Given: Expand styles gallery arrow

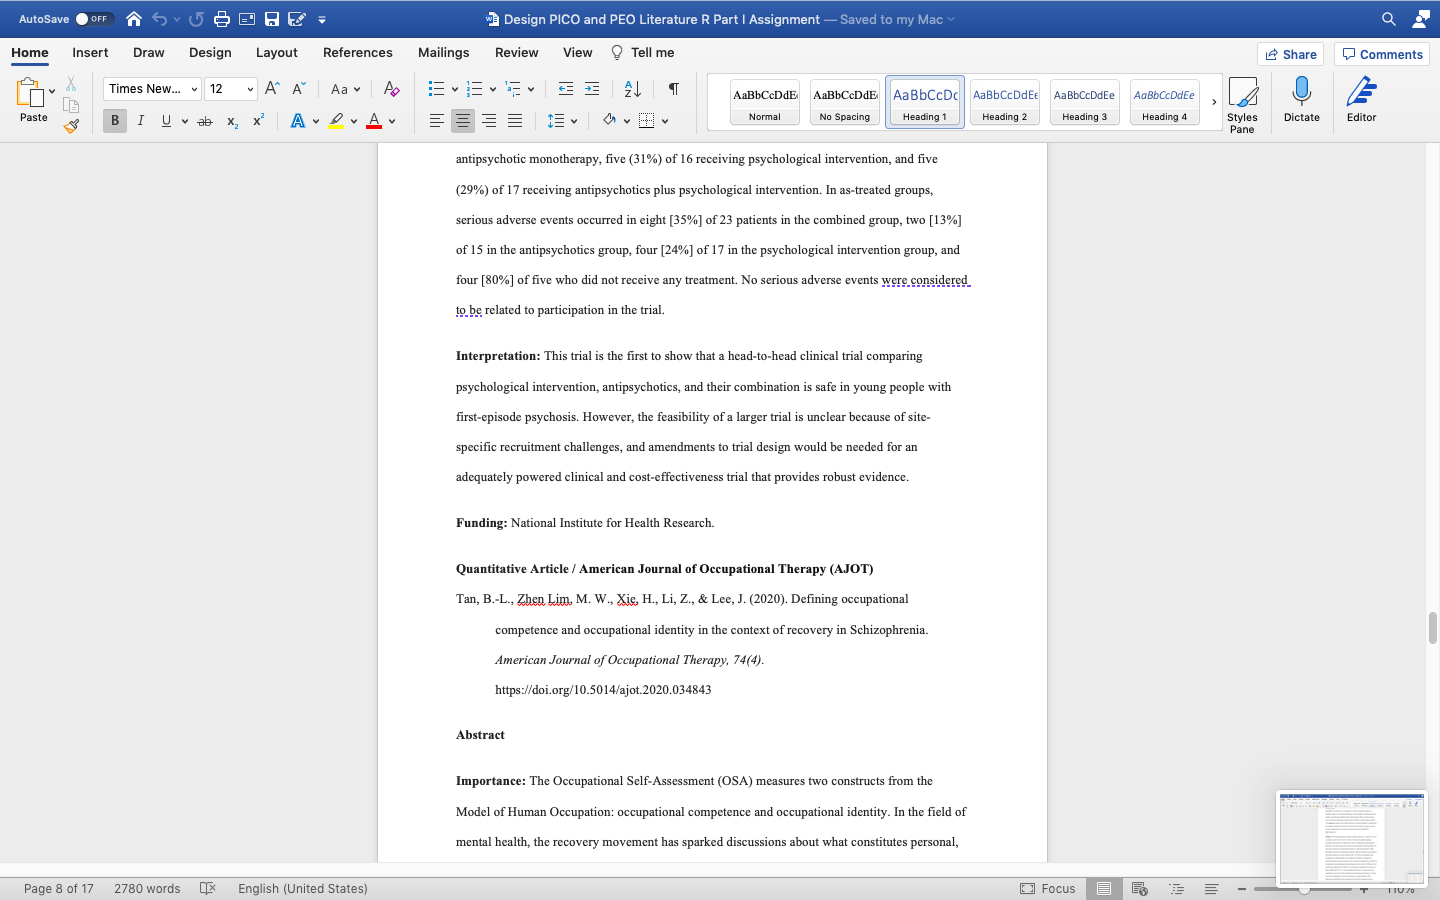Looking at the screenshot, I should pos(1214,102).
